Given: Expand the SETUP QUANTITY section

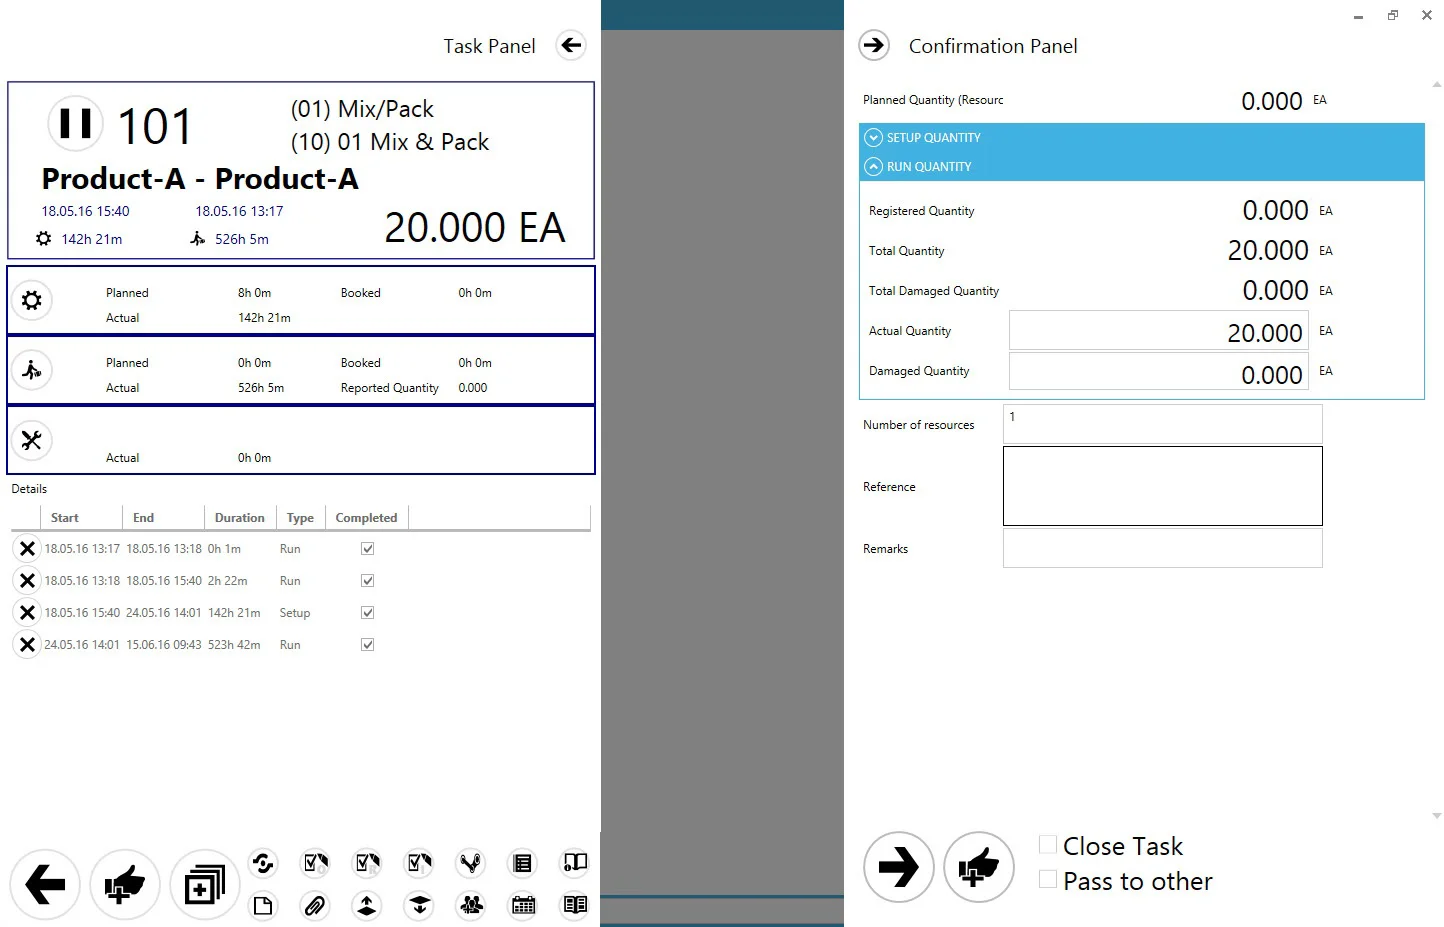Looking at the screenshot, I should click(873, 138).
